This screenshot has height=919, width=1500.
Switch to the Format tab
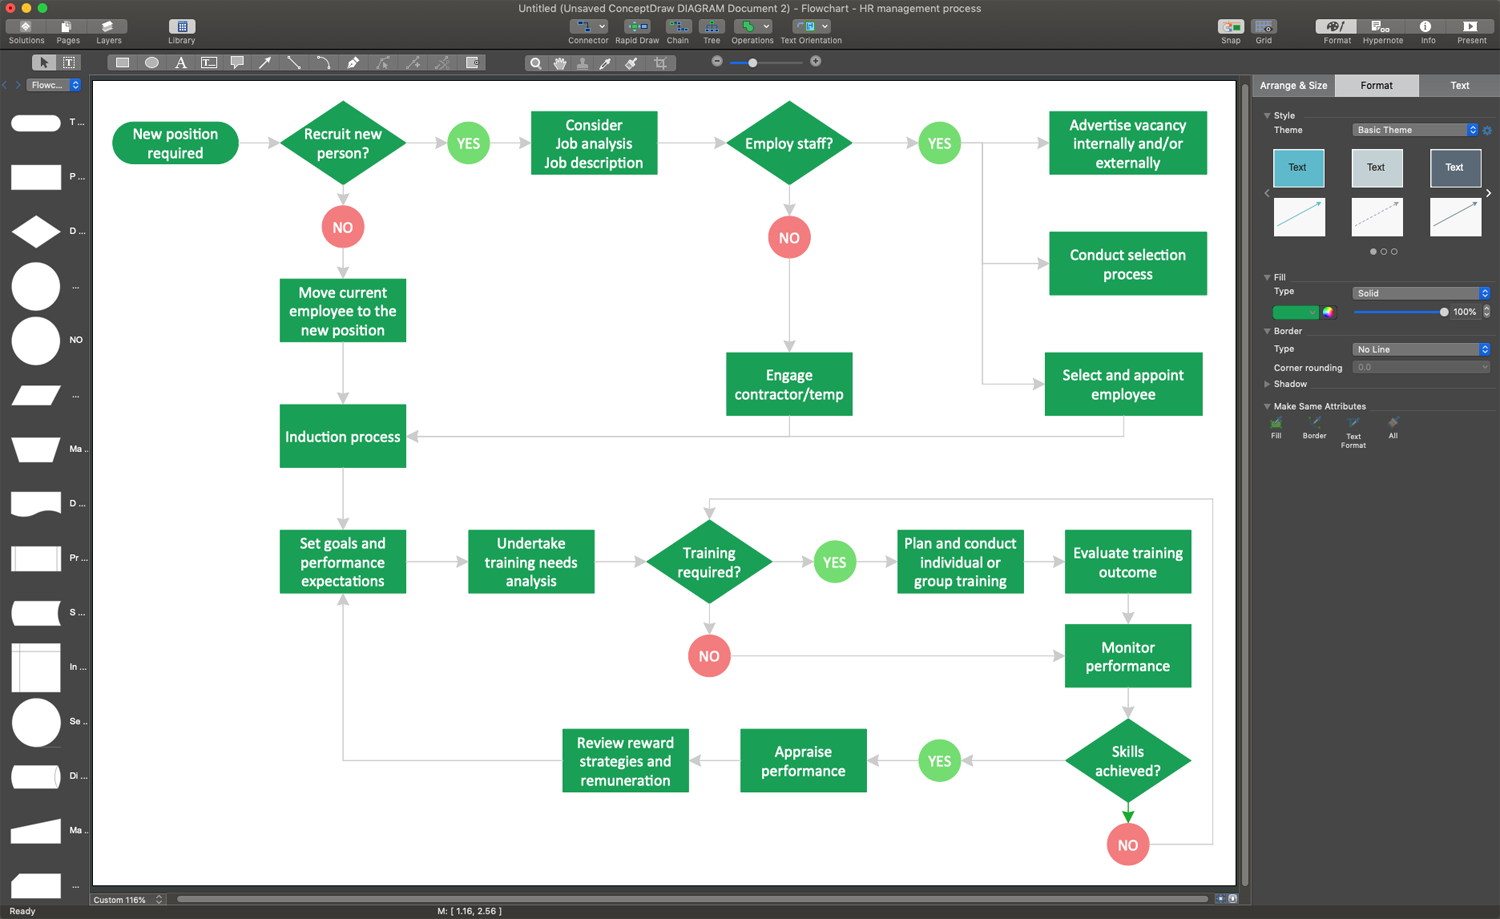tap(1376, 86)
